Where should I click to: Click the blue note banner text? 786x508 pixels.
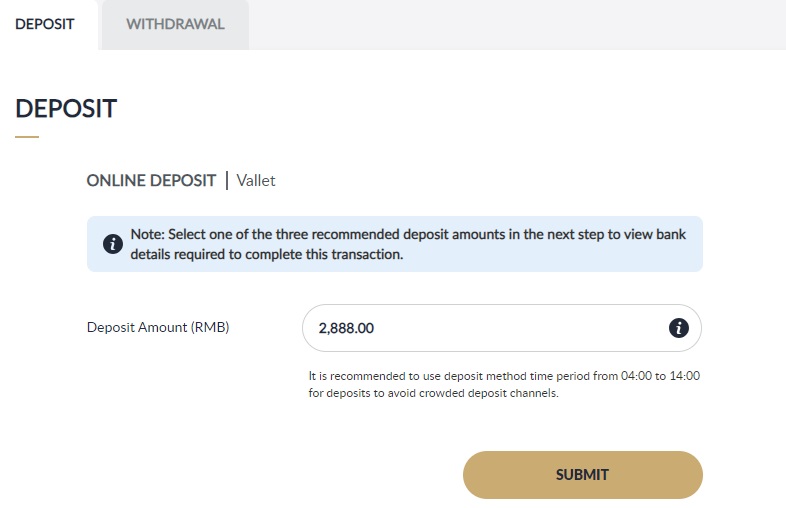click(x=415, y=244)
